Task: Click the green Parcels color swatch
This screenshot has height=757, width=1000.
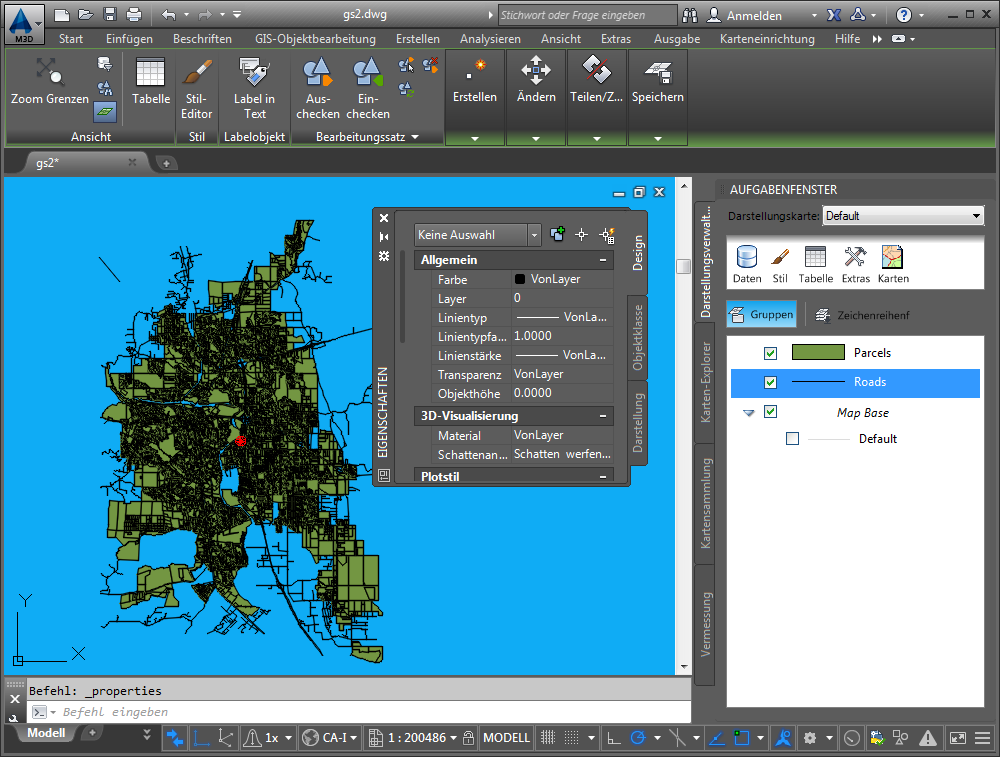Action: click(x=818, y=353)
